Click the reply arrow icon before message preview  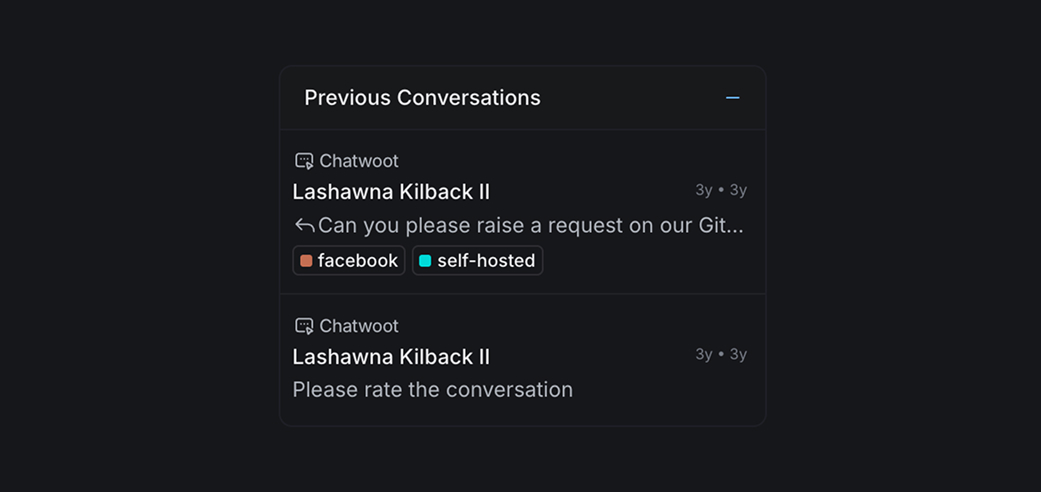[x=305, y=226]
